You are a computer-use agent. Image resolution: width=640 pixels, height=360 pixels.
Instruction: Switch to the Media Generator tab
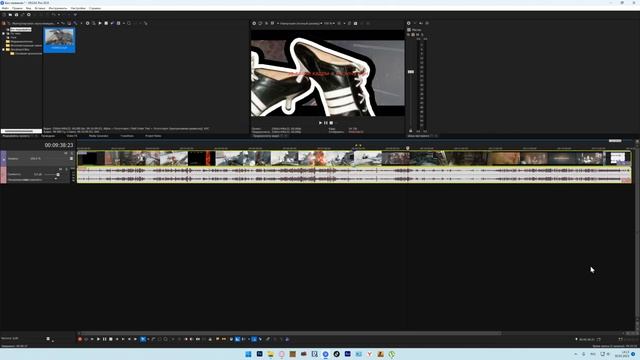99,136
